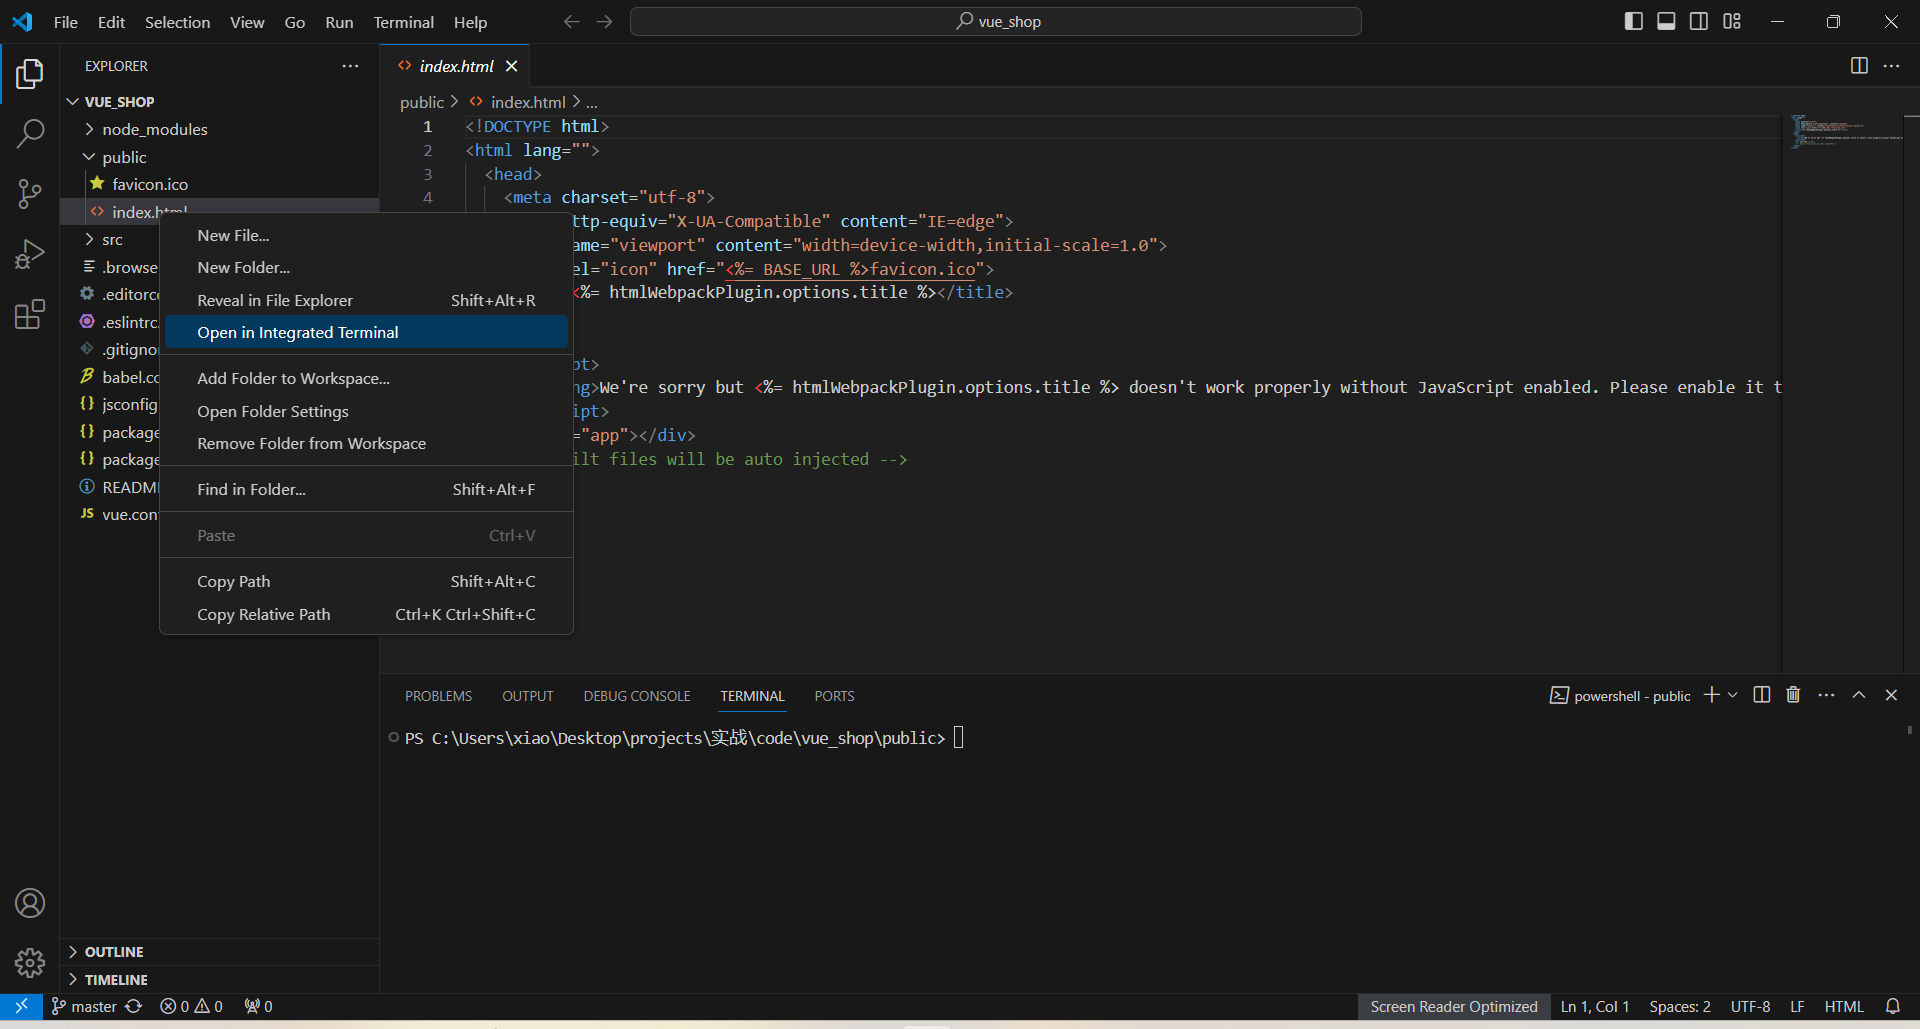
Task: Open the Extensions view
Action: pos(30,314)
